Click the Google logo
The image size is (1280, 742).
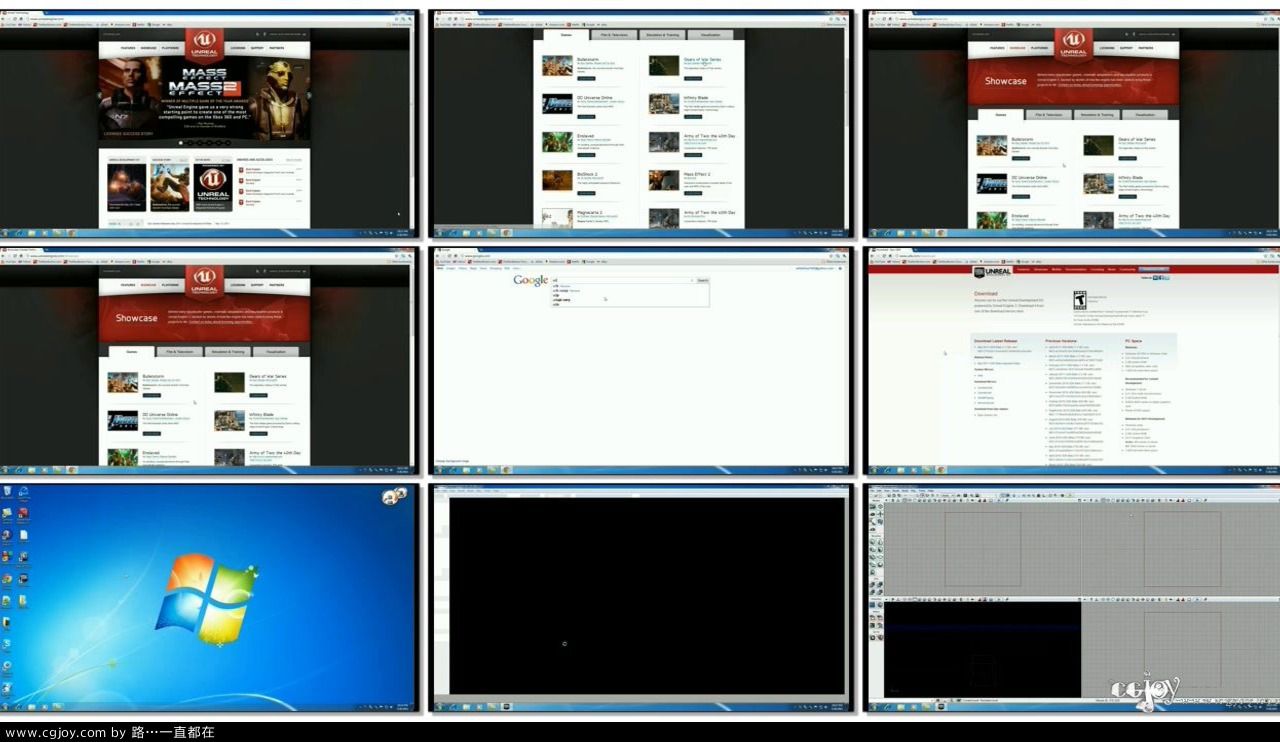[x=530, y=280]
